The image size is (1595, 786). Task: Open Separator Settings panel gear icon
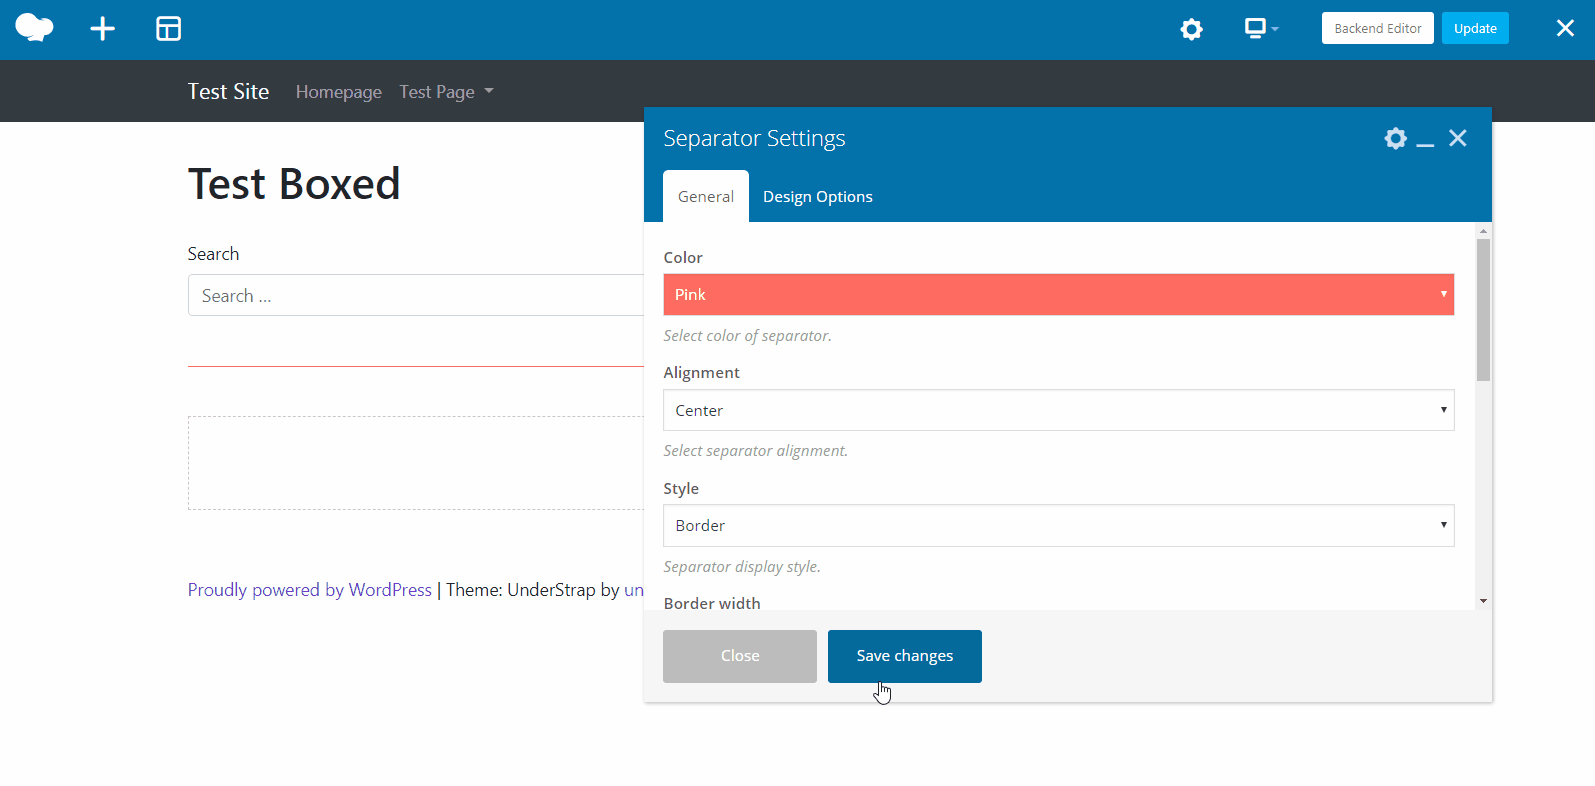[x=1395, y=138]
